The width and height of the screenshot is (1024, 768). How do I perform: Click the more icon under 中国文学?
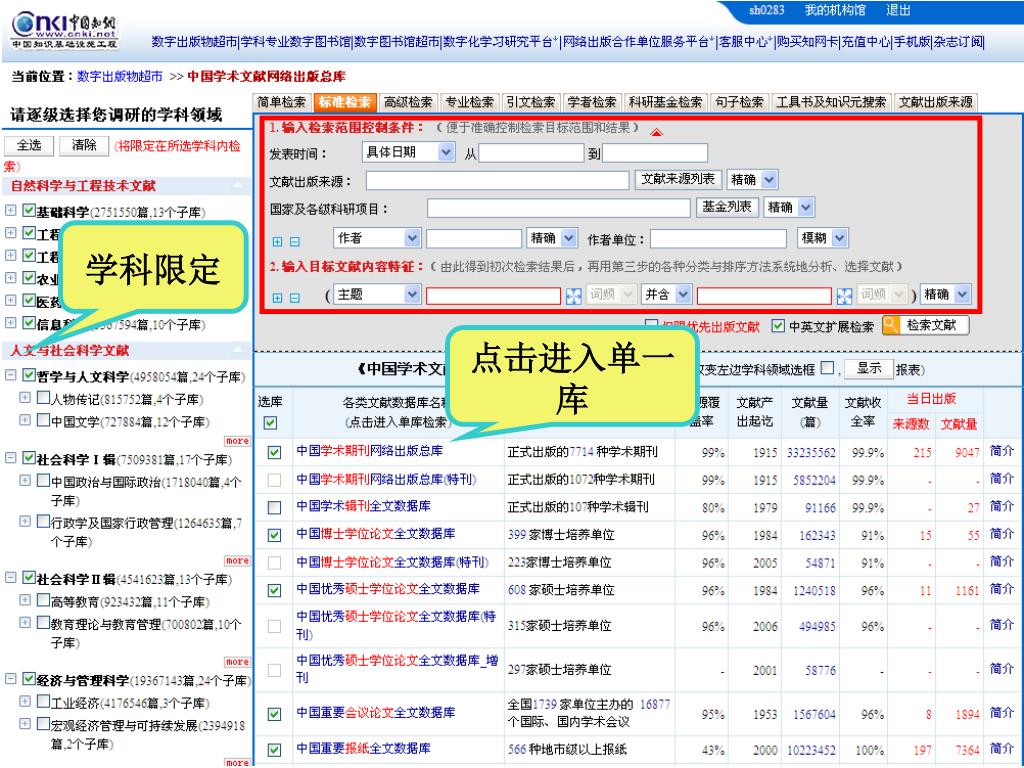[x=237, y=441]
